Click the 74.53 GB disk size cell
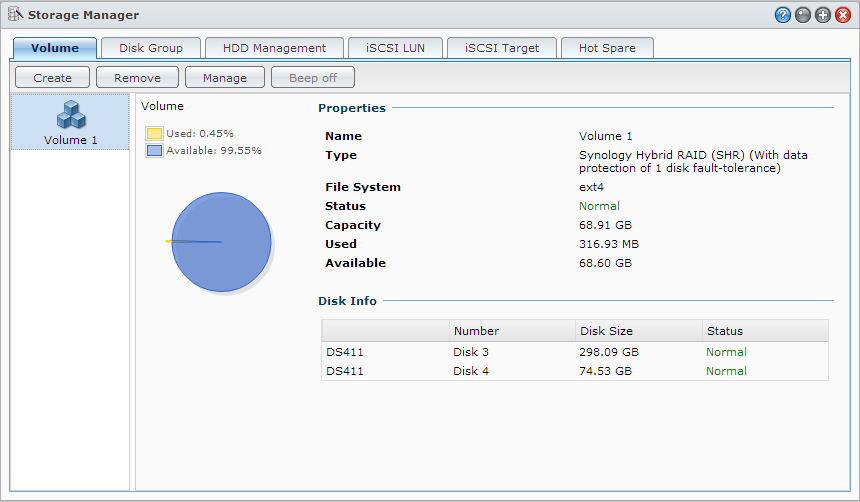 (606, 371)
